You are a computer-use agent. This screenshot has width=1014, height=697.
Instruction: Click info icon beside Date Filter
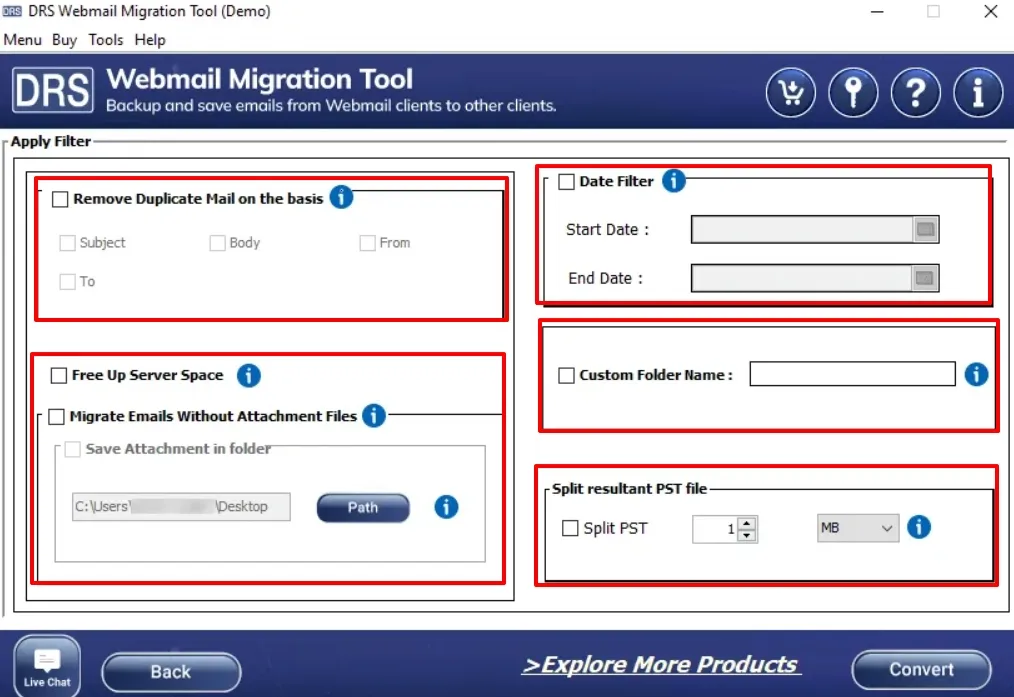pos(674,181)
